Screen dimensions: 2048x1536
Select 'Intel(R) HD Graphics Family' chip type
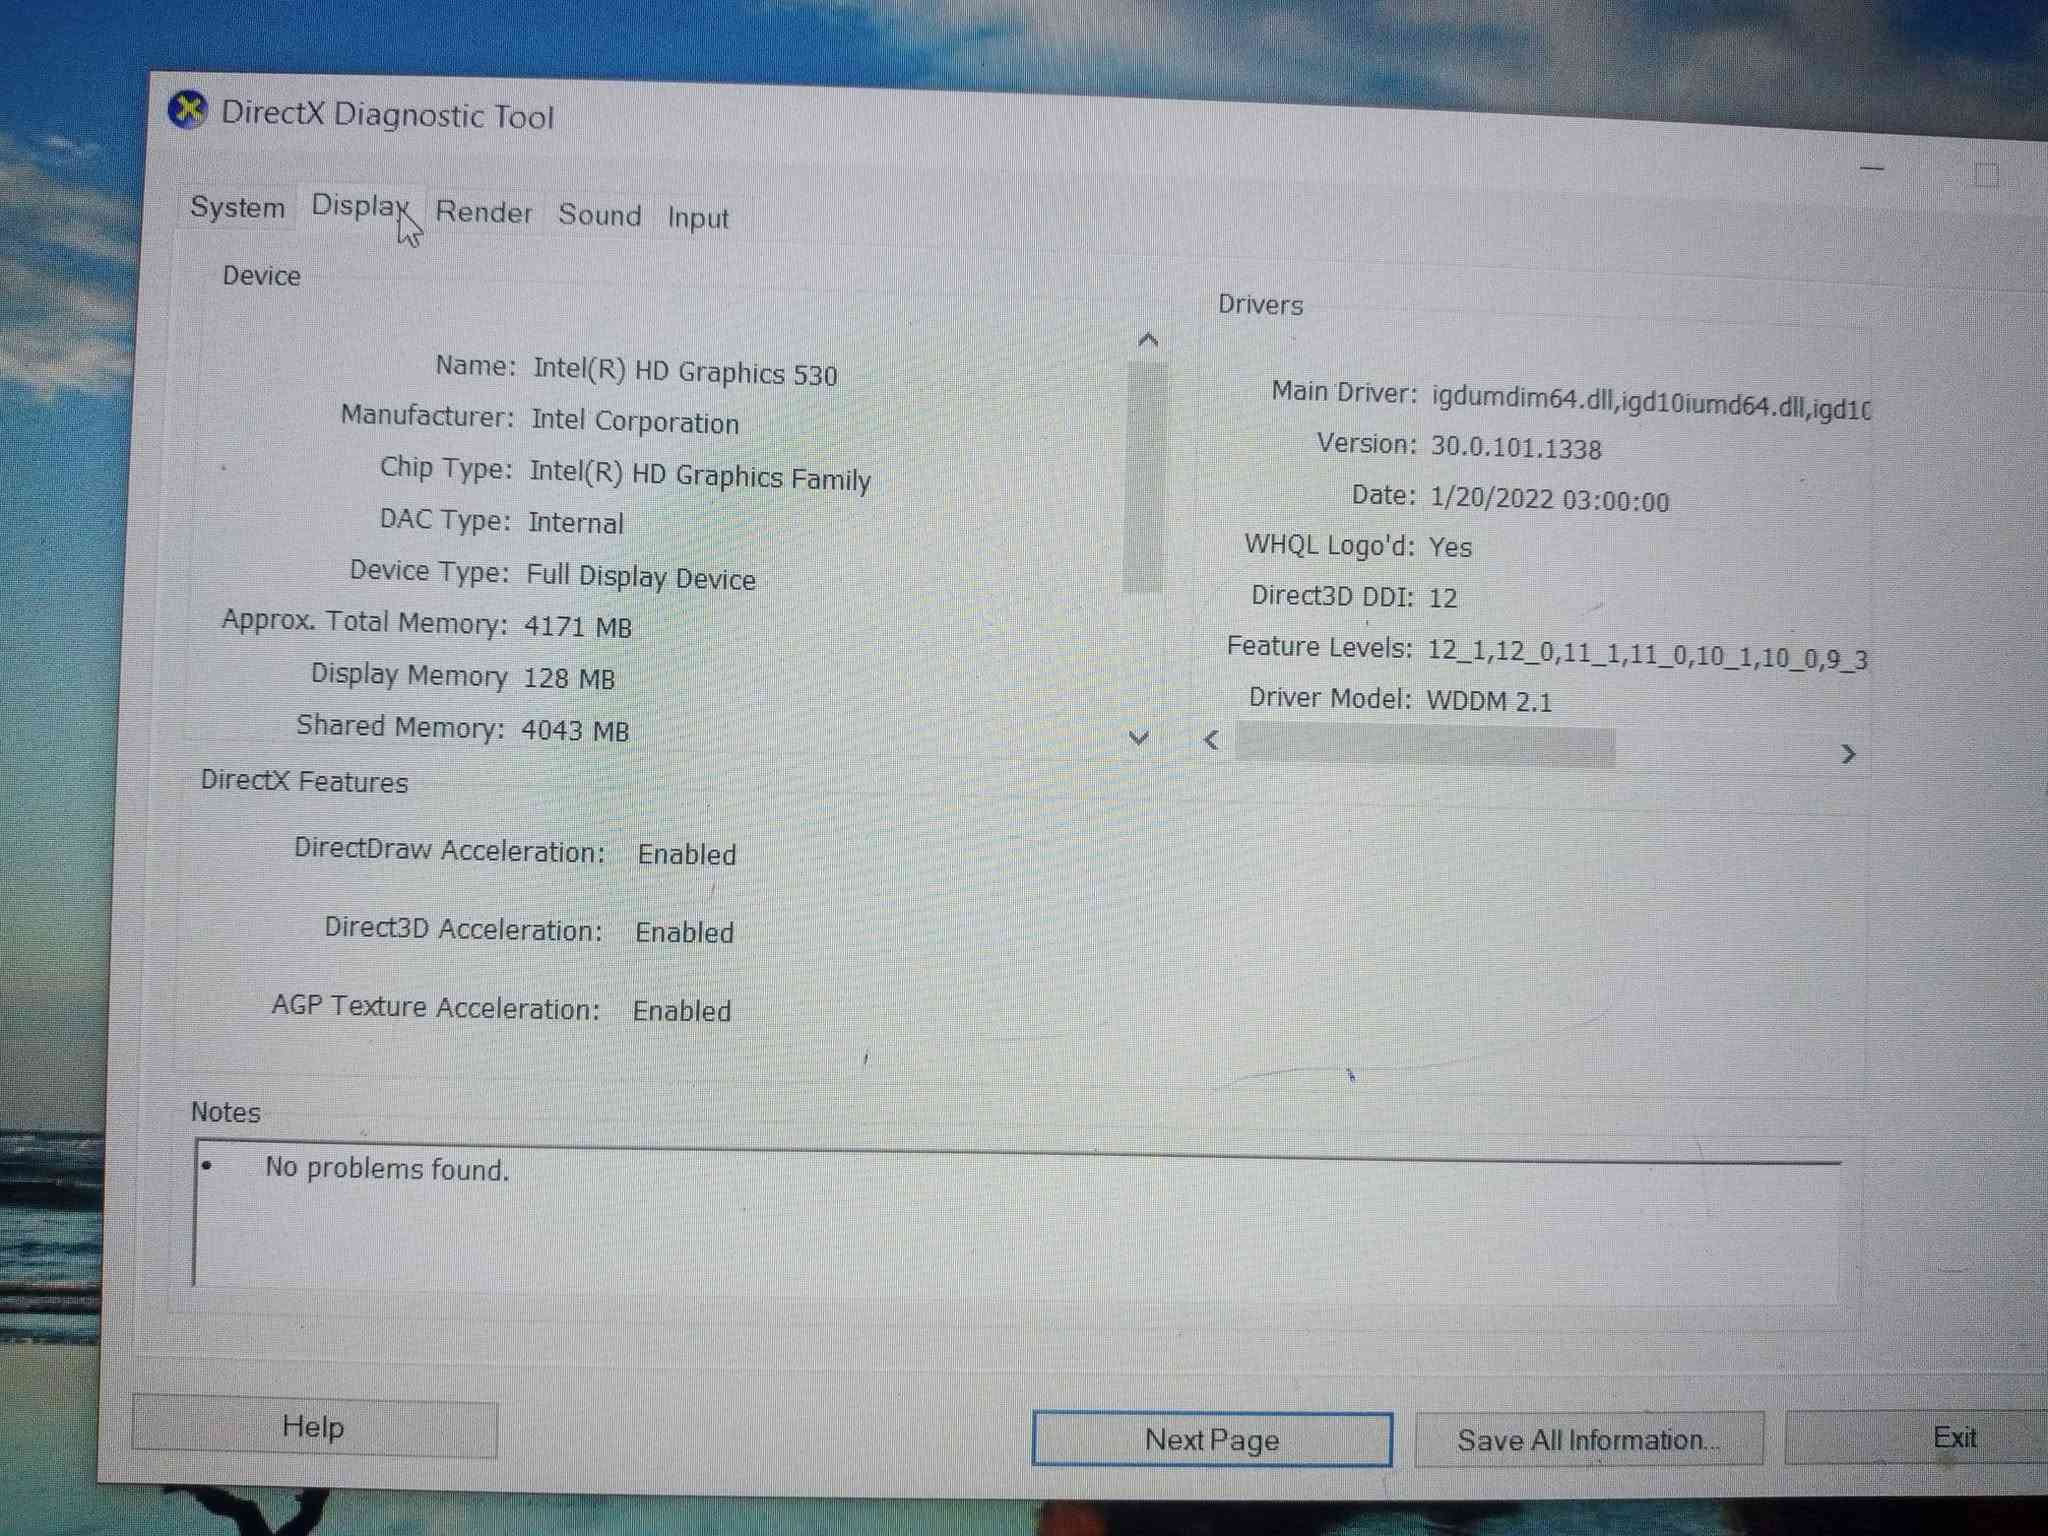pos(700,475)
